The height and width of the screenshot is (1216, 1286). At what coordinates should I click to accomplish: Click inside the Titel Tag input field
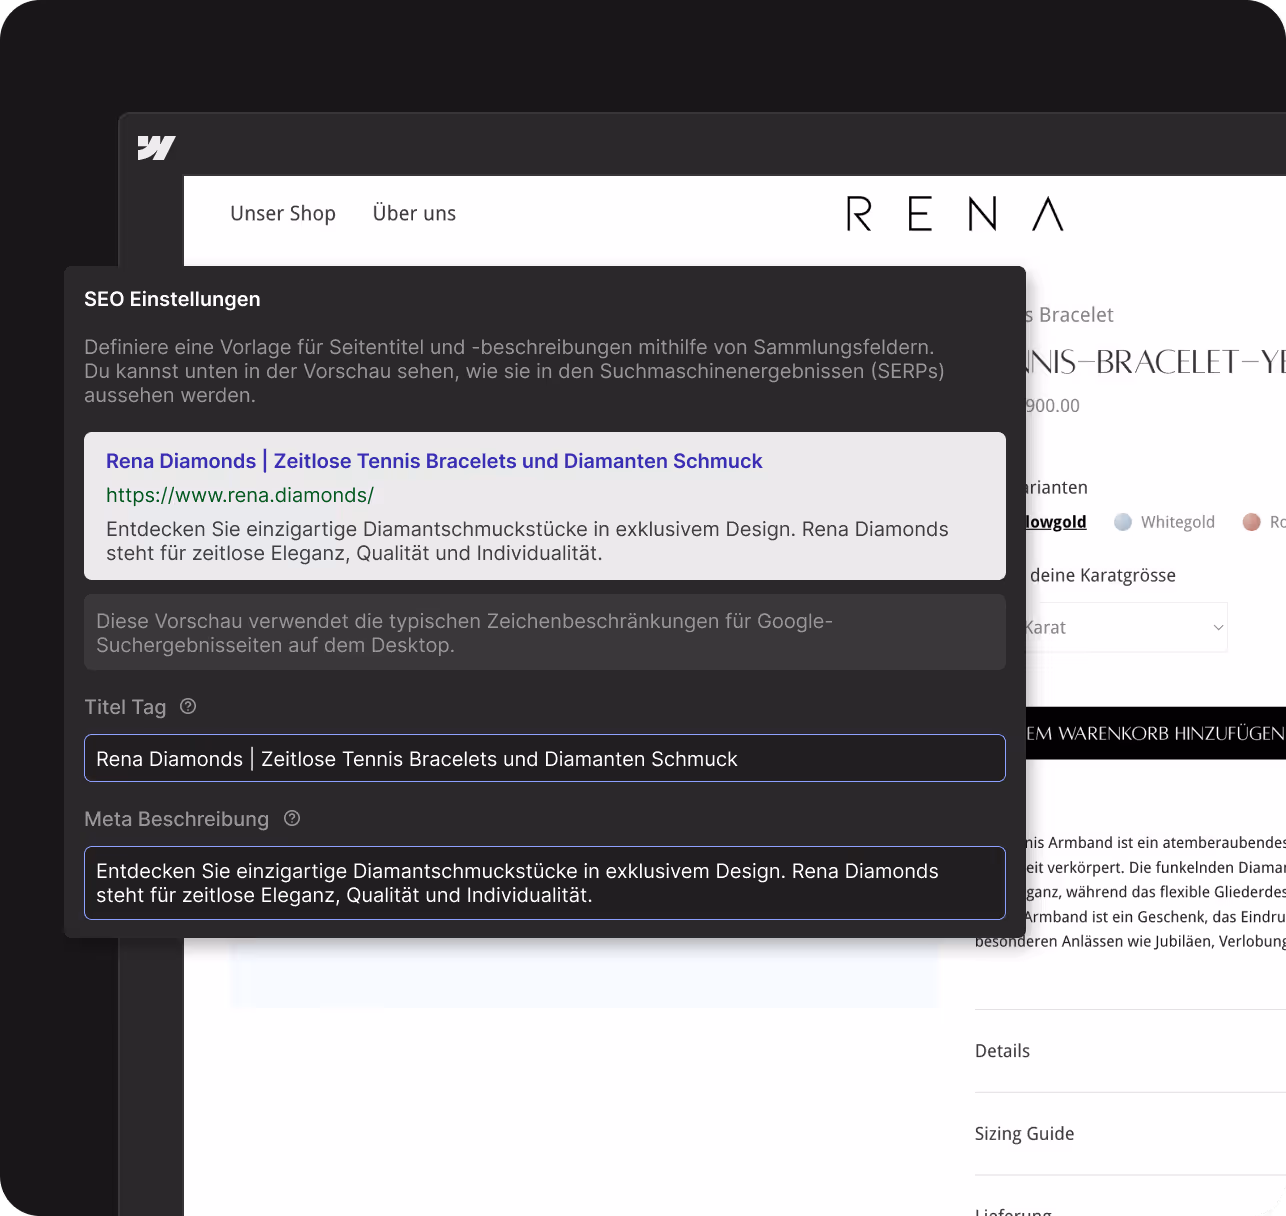(x=545, y=758)
